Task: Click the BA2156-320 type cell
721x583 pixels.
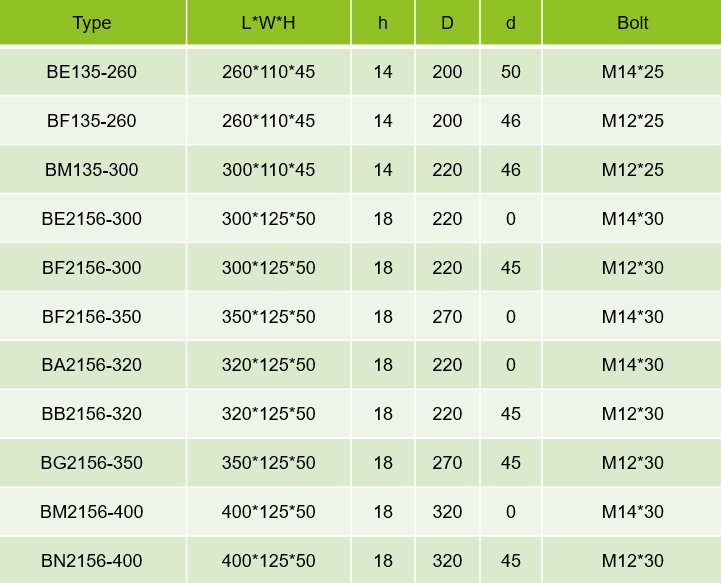Action: (x=92, y=365)
